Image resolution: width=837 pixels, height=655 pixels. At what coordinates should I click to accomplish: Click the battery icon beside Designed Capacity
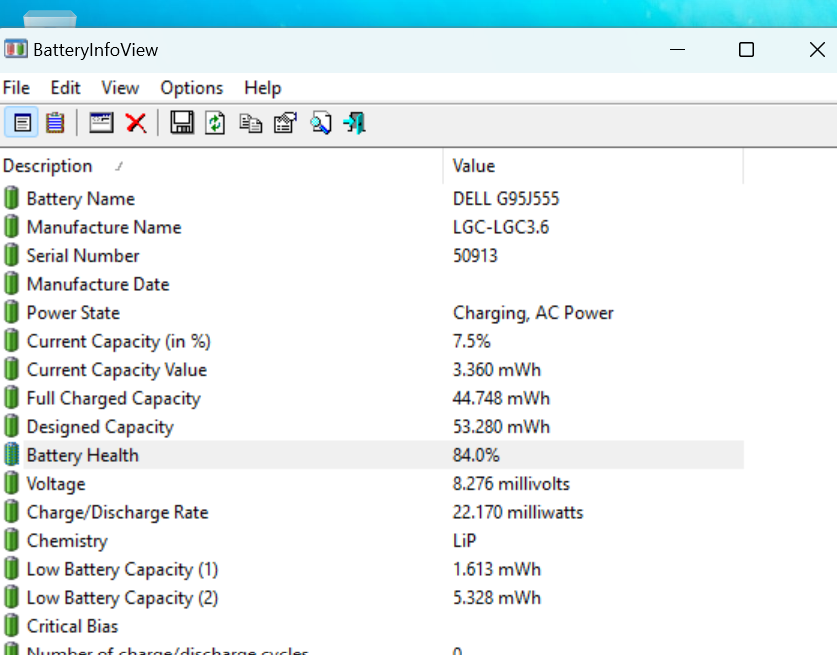tap(11, 426)
